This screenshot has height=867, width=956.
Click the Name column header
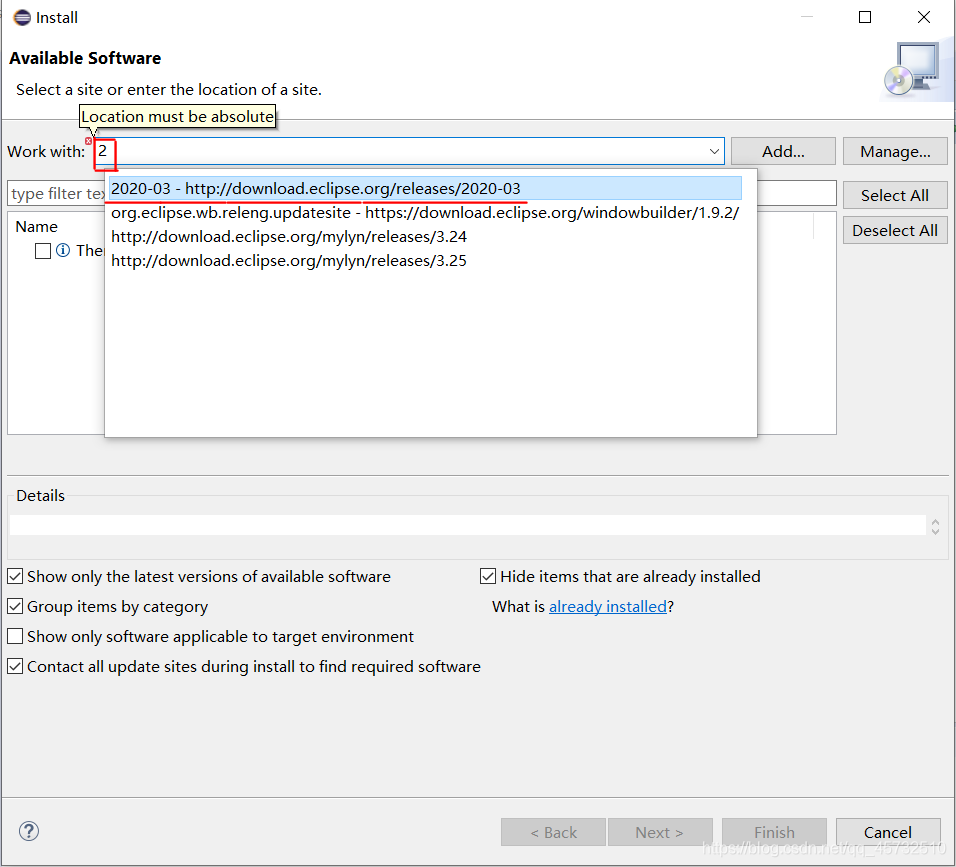pyautogui.click(x=37, y=227)
